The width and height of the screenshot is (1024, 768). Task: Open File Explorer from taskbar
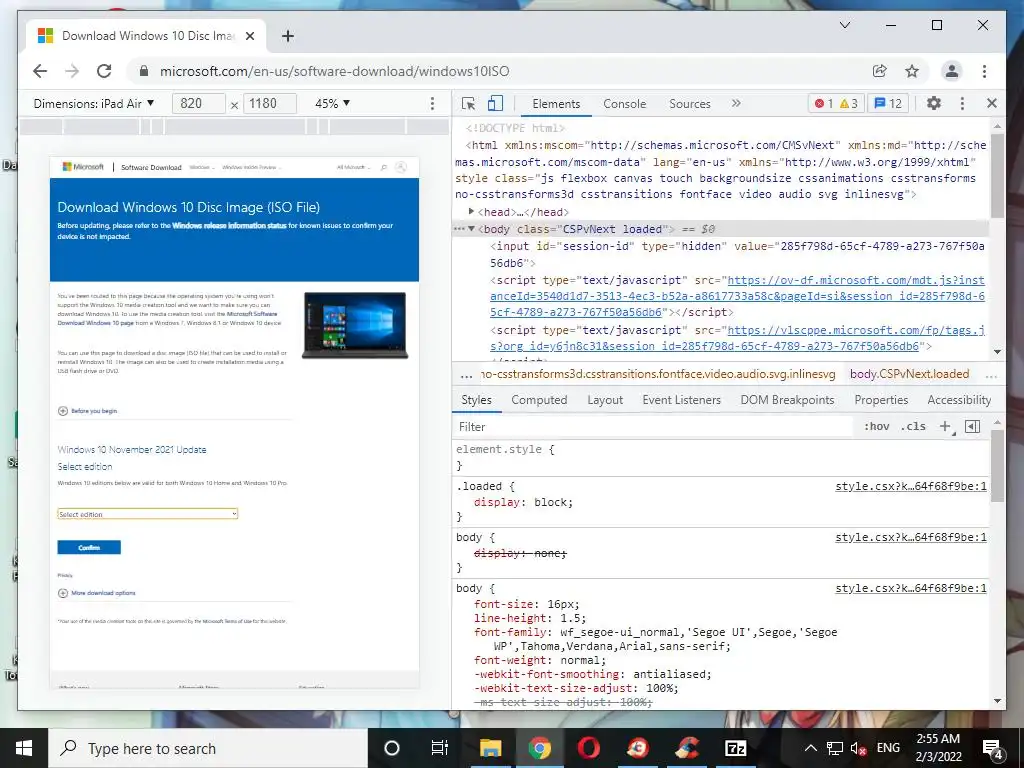(x=490, y=748)
